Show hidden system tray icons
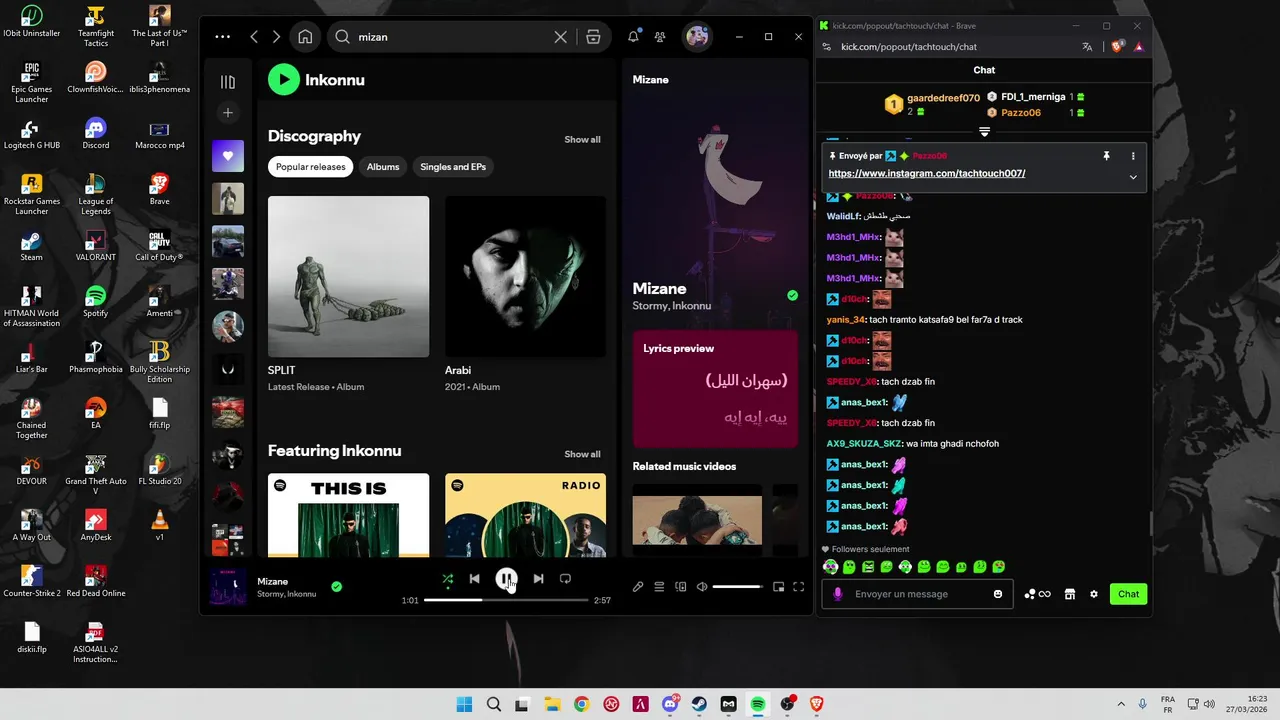 click(x=1120, y=704)
